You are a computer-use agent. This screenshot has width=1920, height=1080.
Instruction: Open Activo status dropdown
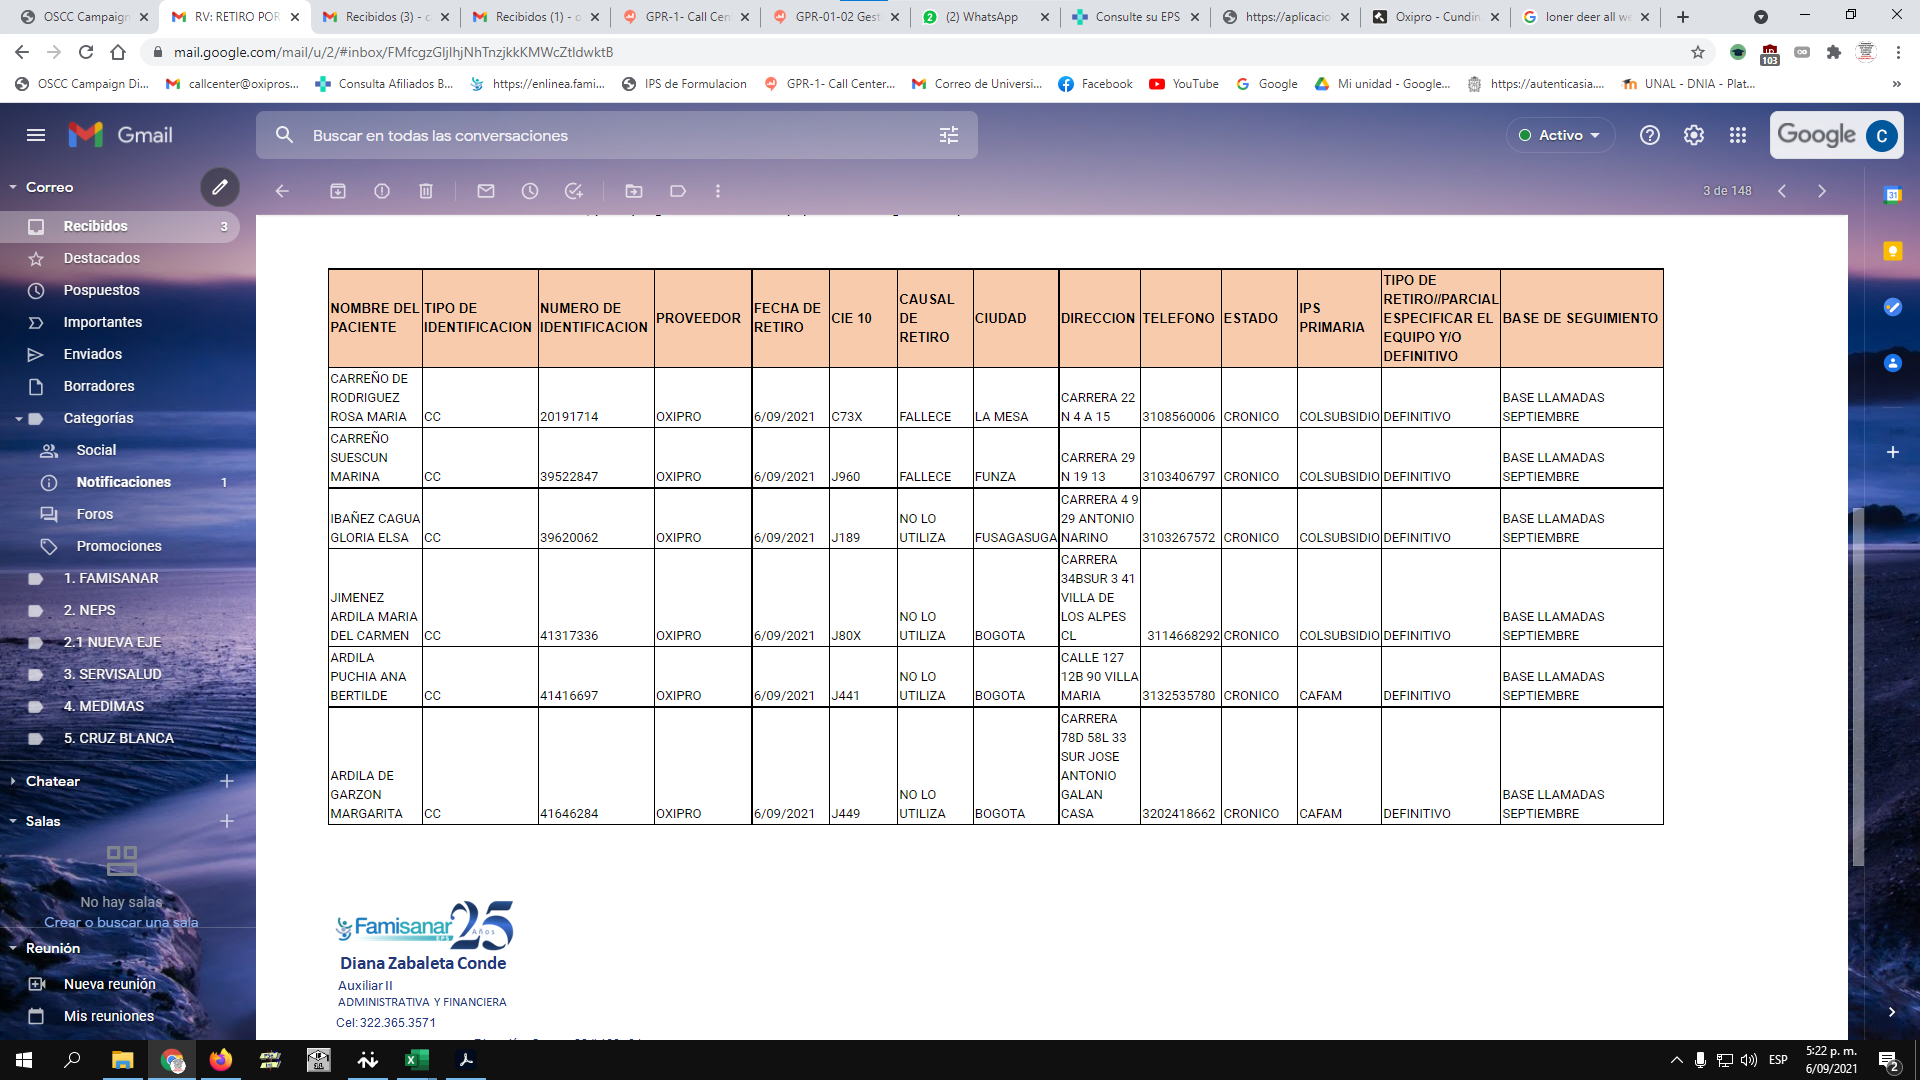pos(1560,135)
